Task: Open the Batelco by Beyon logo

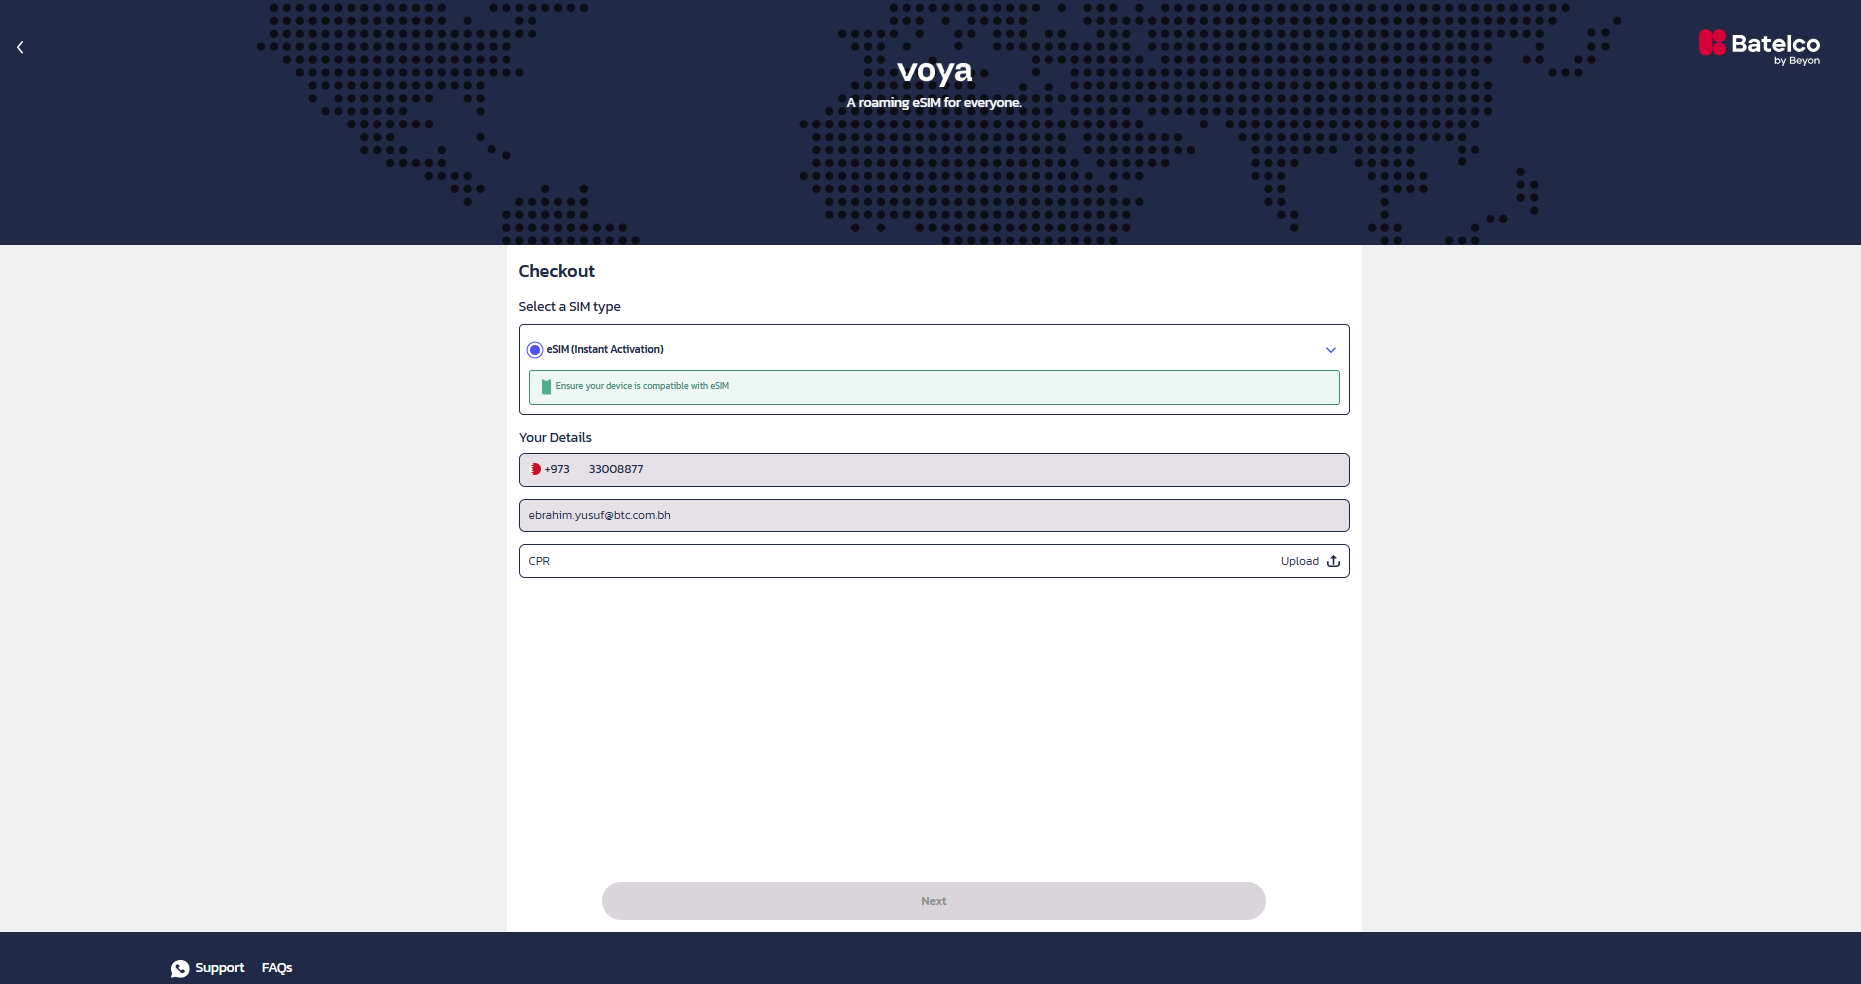Action: [1759, 47]
